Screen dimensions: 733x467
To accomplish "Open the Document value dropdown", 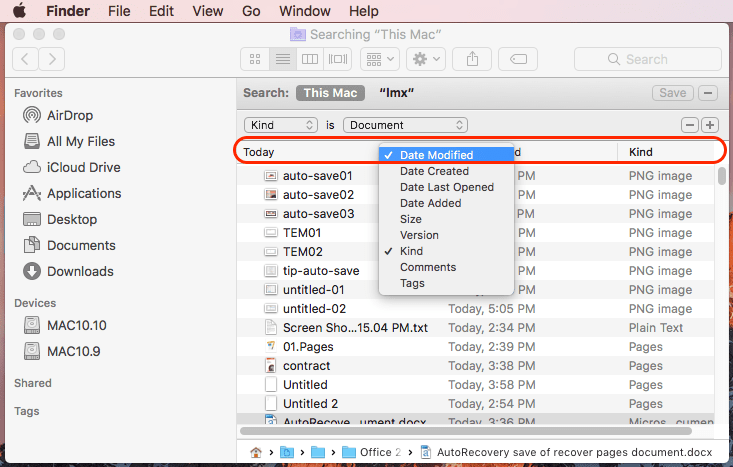I will point(405,125).
